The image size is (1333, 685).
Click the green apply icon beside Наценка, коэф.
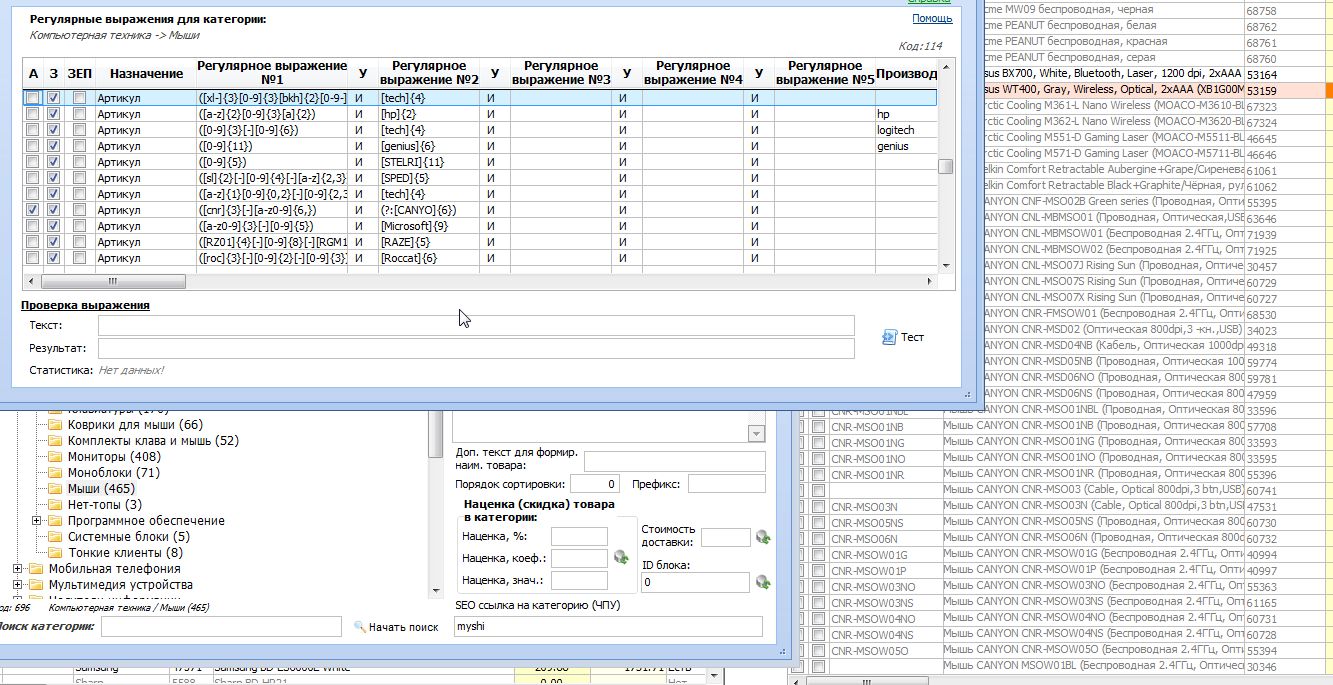(x=621, y=558)
